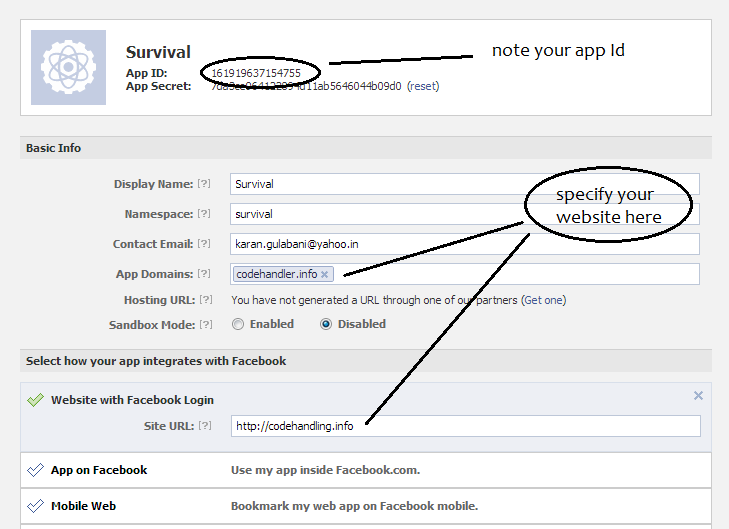Click the reset link for App Secret

pos(423,86)
